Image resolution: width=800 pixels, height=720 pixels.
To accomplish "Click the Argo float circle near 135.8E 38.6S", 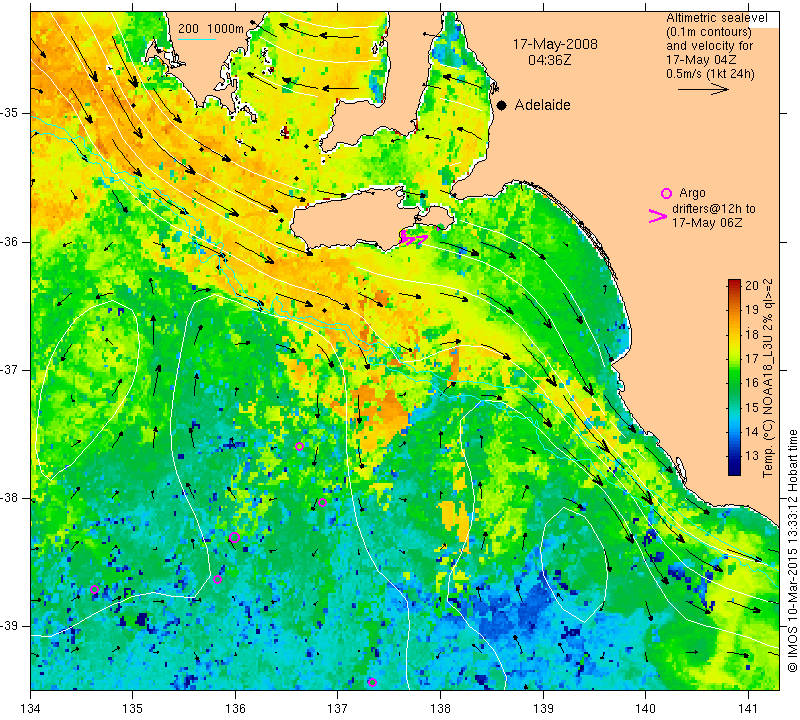I will [x=217, y=579].
